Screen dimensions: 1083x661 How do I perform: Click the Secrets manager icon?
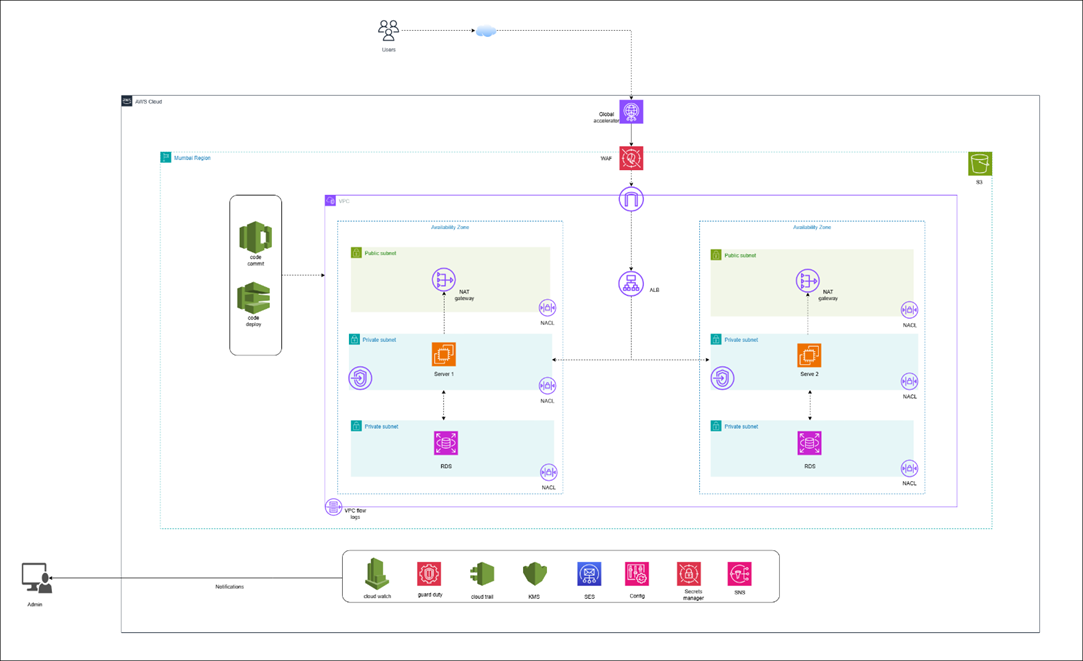689,574
